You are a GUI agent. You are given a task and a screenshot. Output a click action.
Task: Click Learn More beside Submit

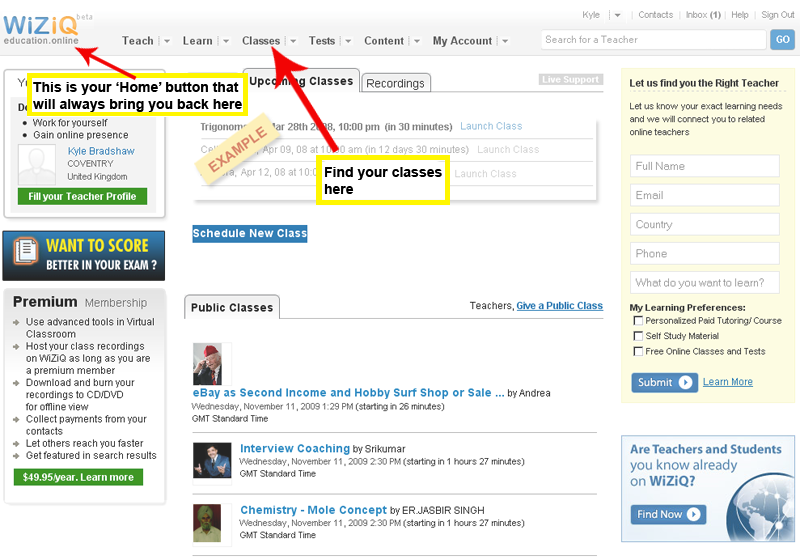point(728,381)
